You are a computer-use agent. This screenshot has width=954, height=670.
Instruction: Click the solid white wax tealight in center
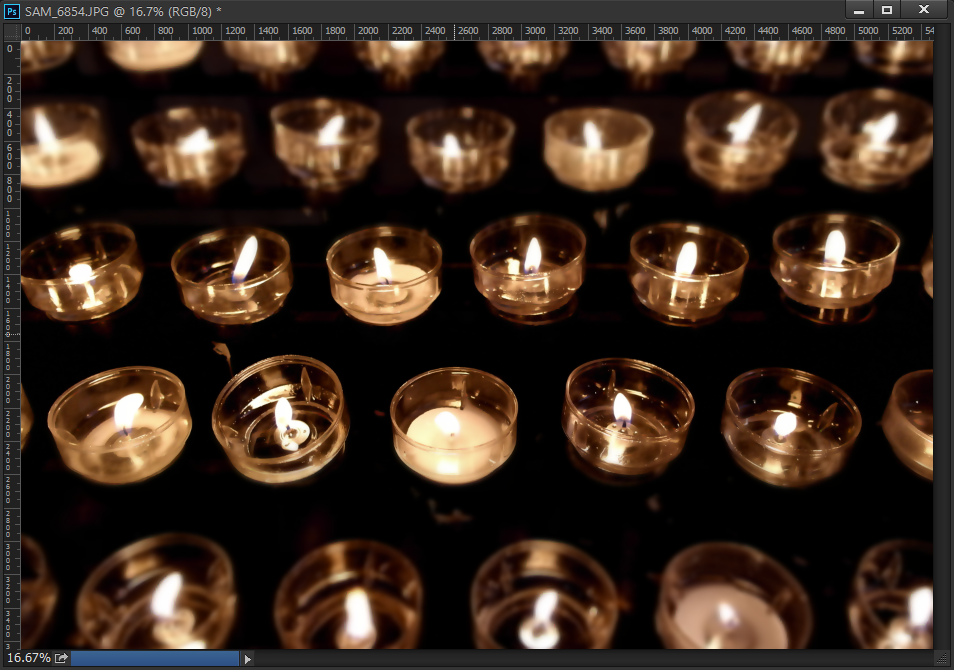click(x=451, y=427)
